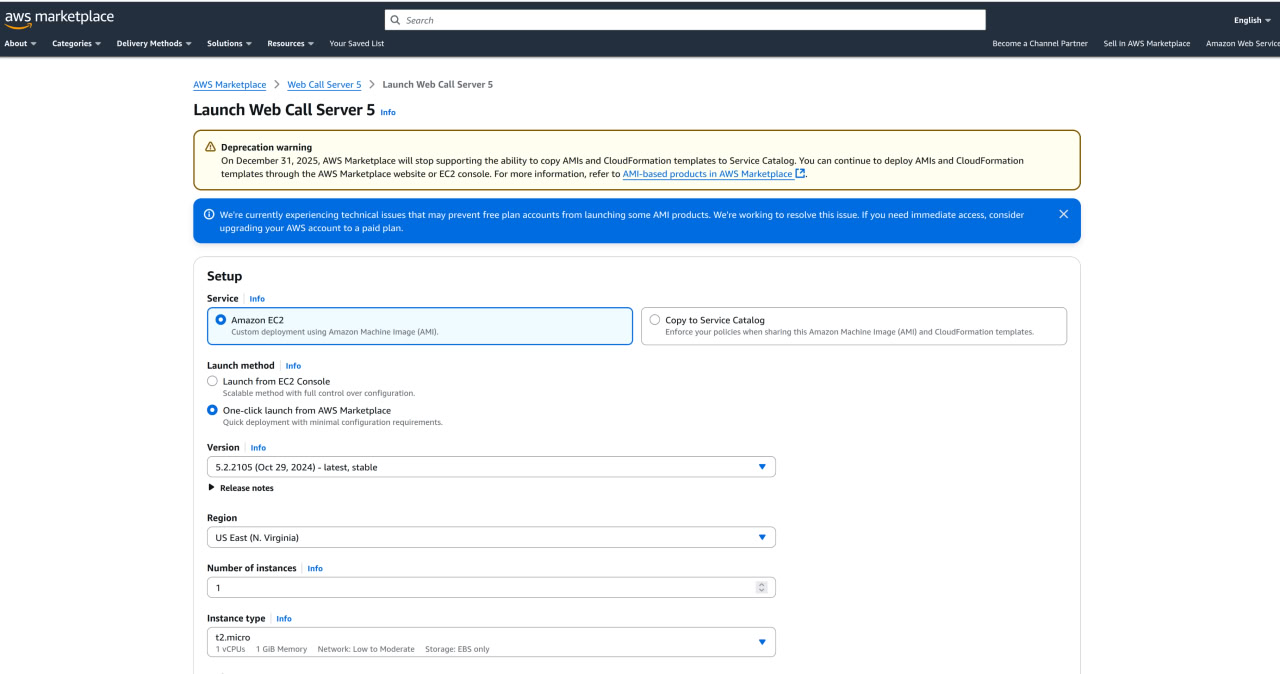The width and height of the screenshot is (1280, 674).
Task: Click Sell in AWS Marketplace link
Action: point(1147,43)
